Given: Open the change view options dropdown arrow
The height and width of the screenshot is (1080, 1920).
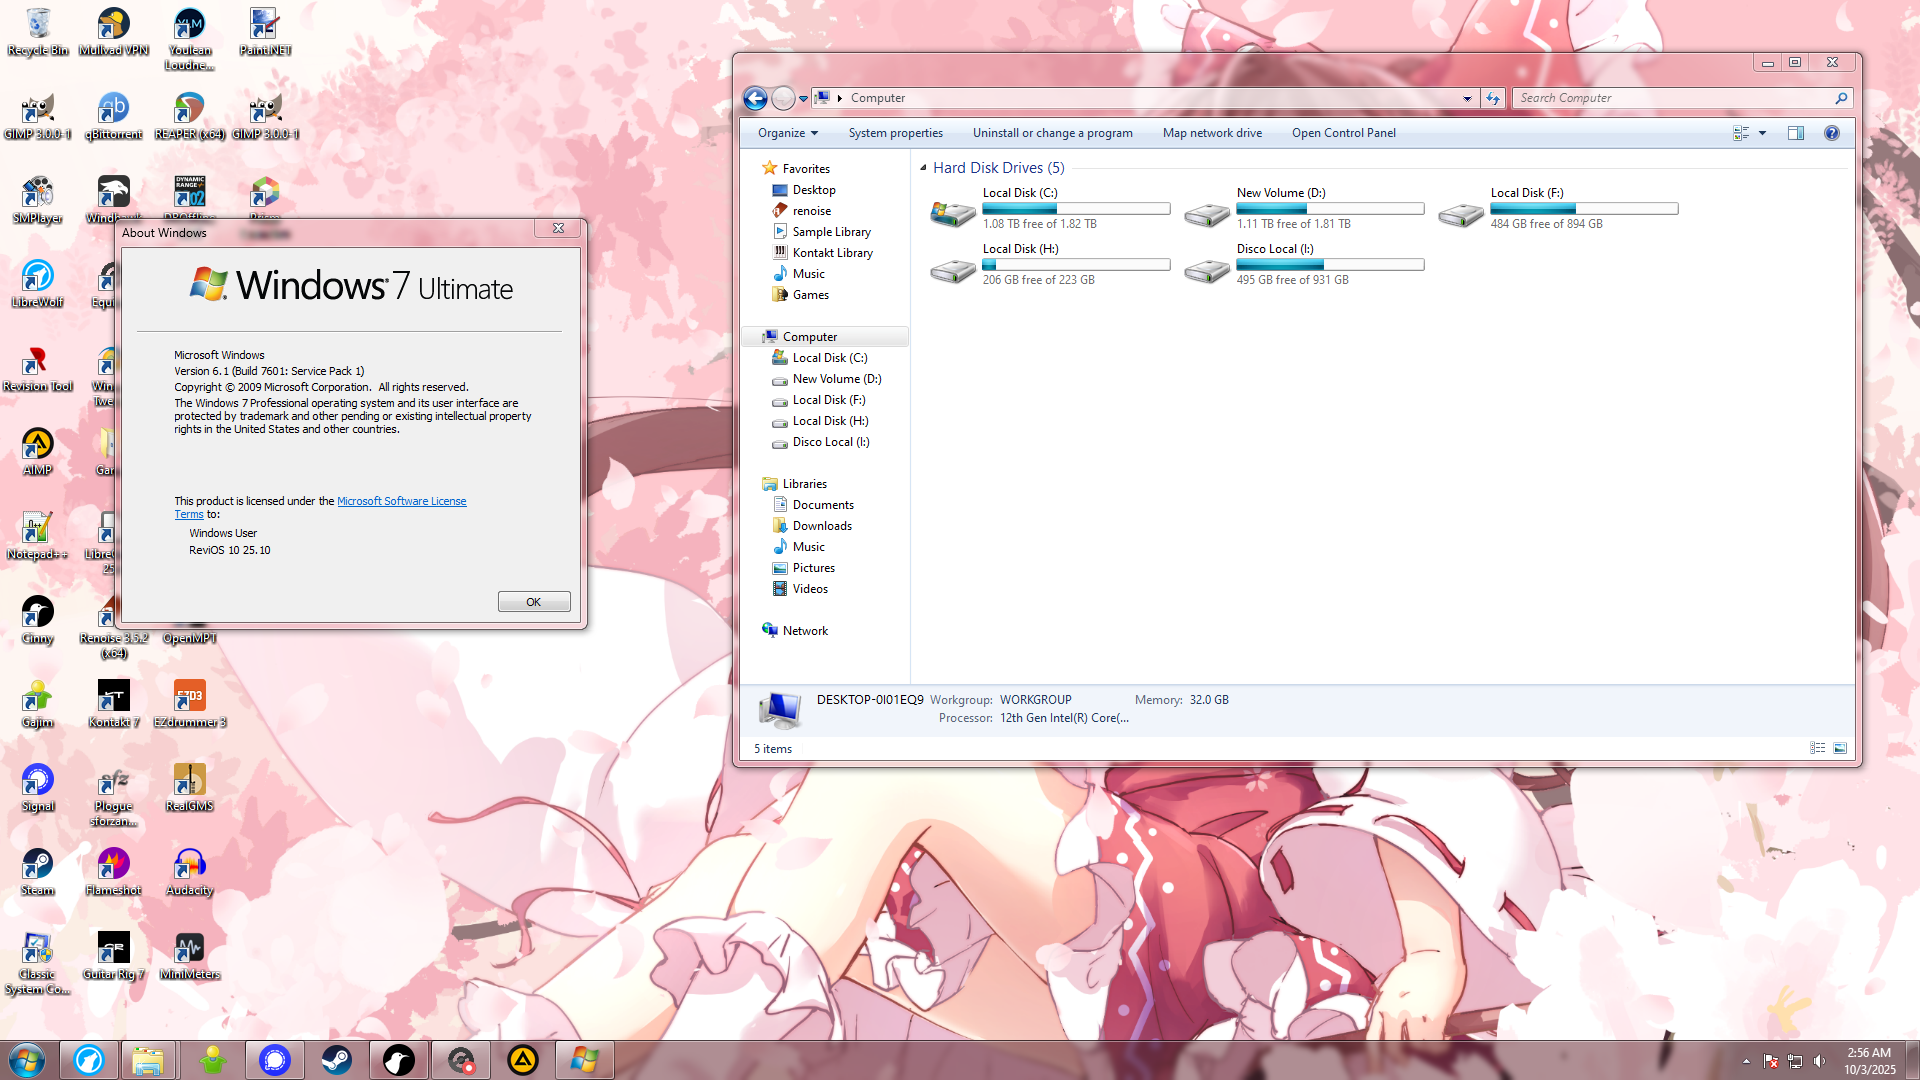Looking at the screenshot, I should (x=1762, y=133).
